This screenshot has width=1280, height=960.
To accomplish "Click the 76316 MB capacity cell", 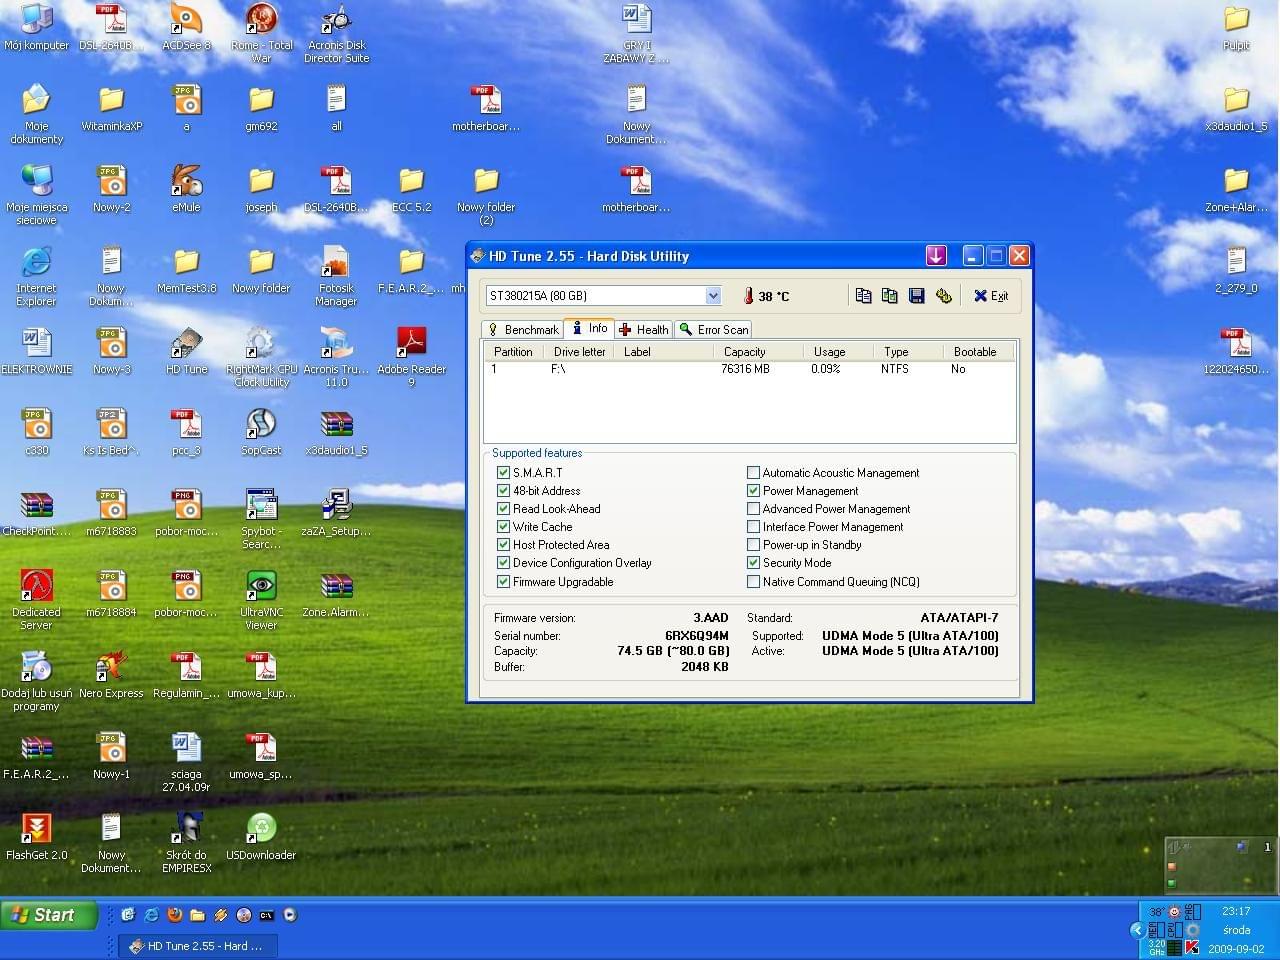I will [745, 369].
